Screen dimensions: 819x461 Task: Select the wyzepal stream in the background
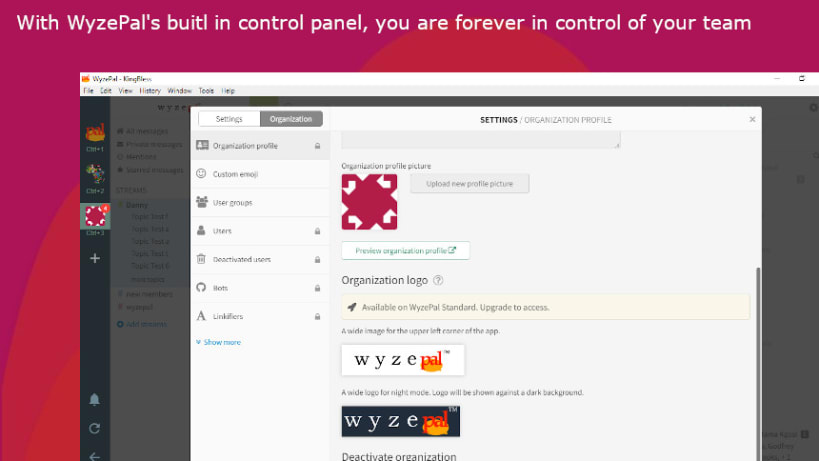139,307
